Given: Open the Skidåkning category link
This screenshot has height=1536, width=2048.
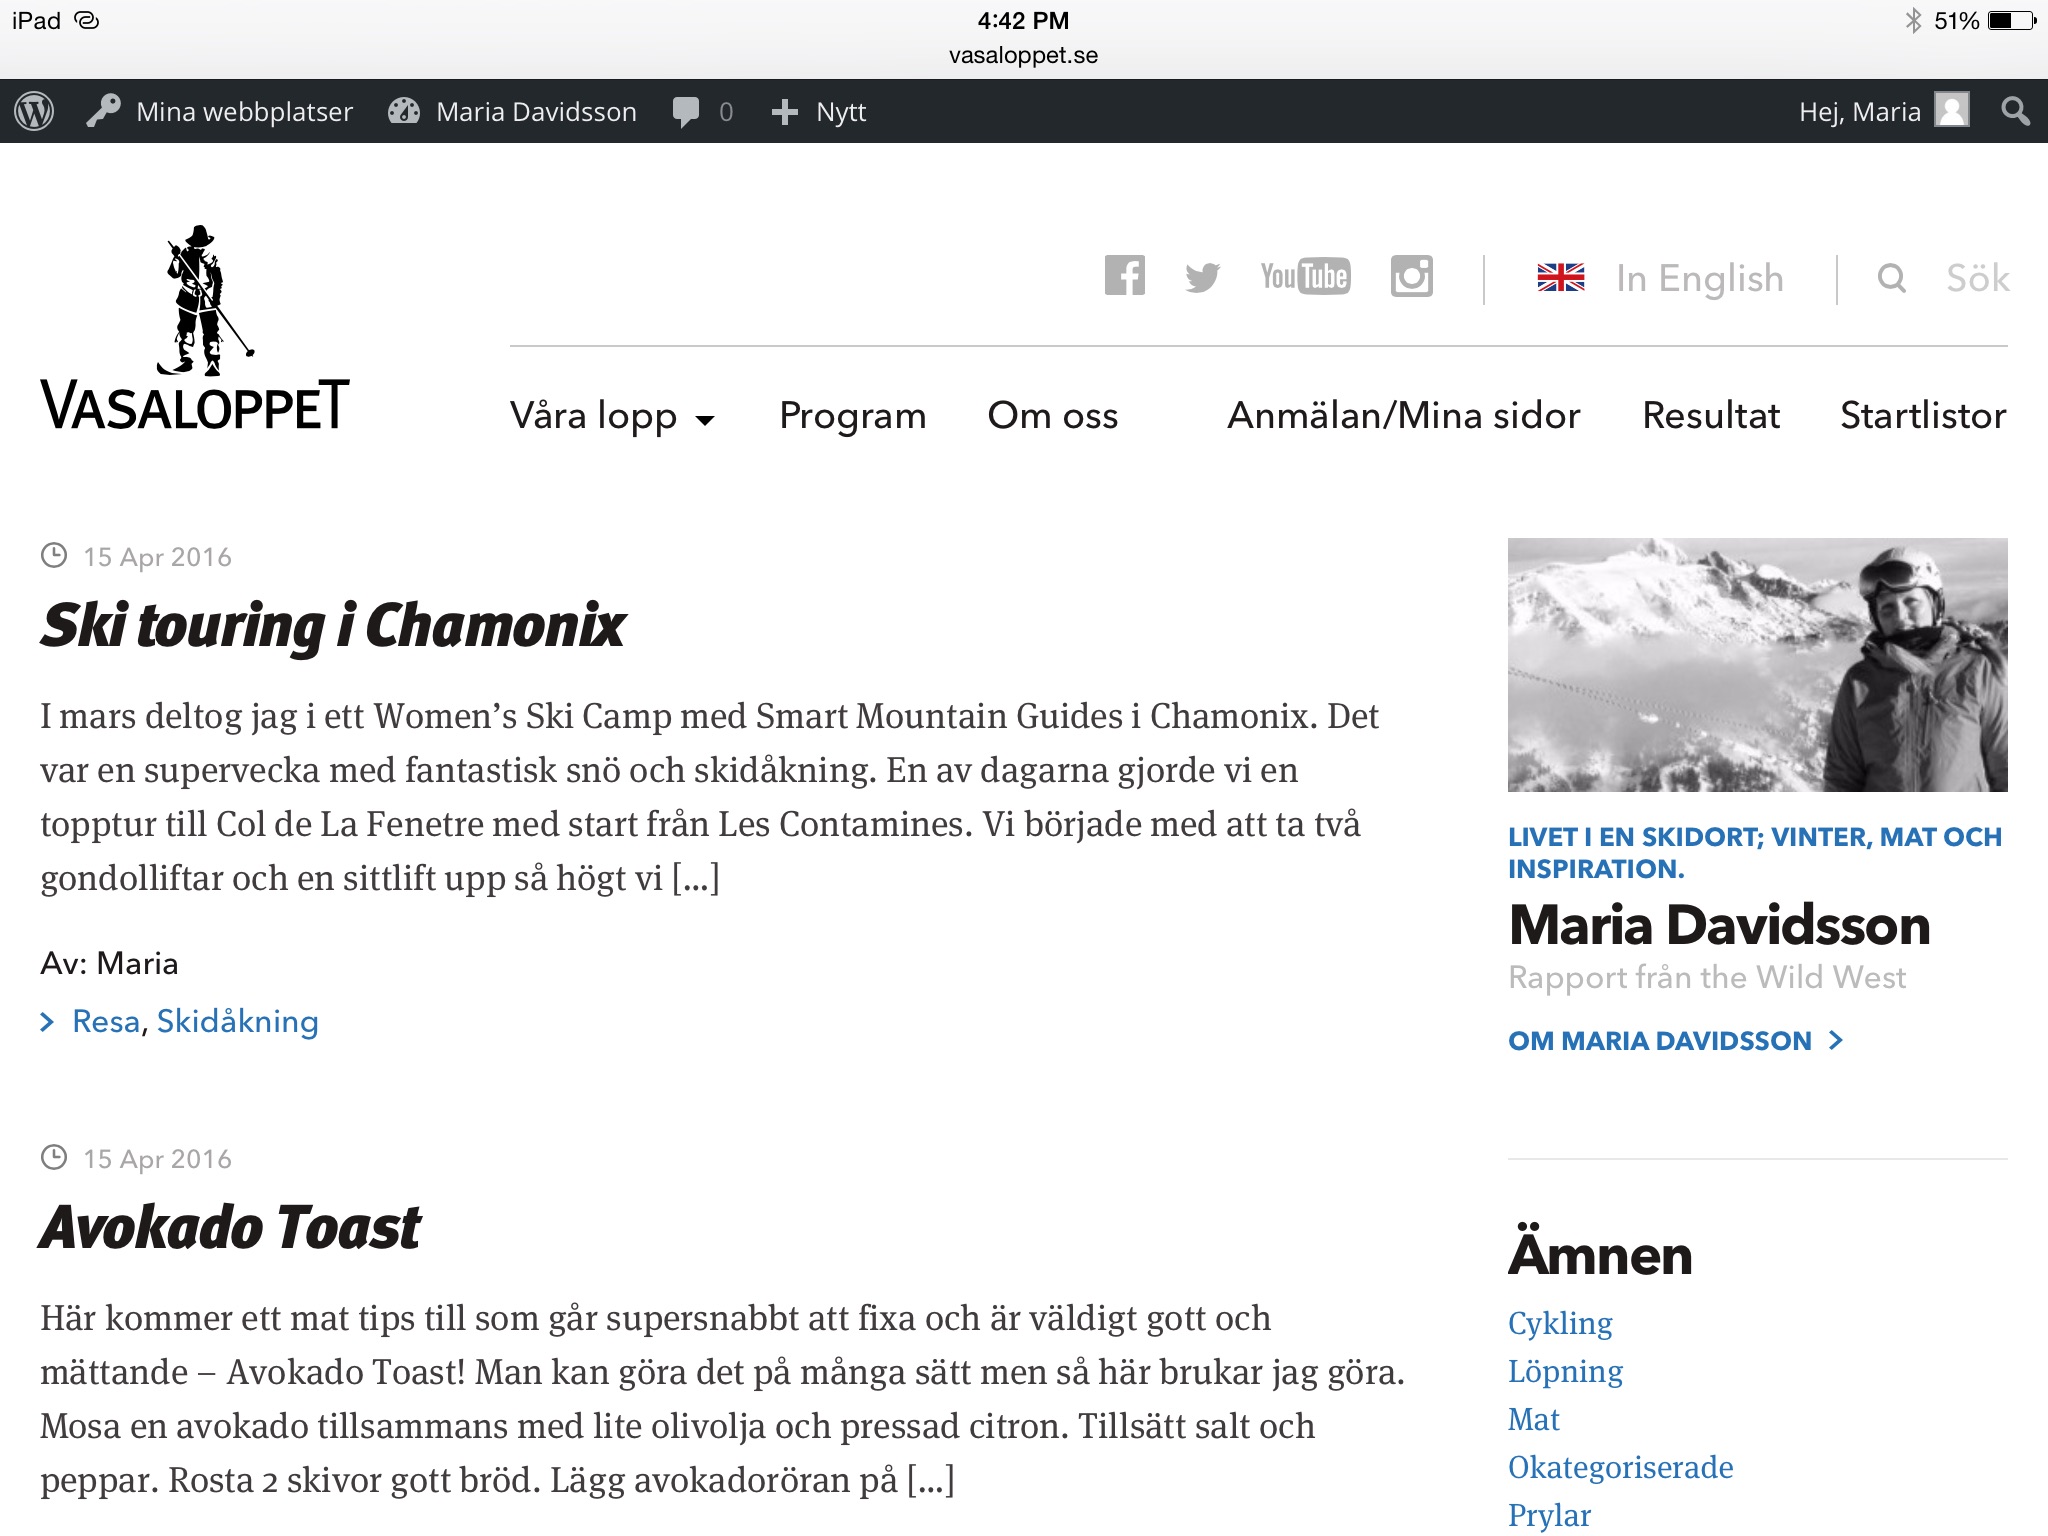Looking at the screenshot, I should 238,1021.
